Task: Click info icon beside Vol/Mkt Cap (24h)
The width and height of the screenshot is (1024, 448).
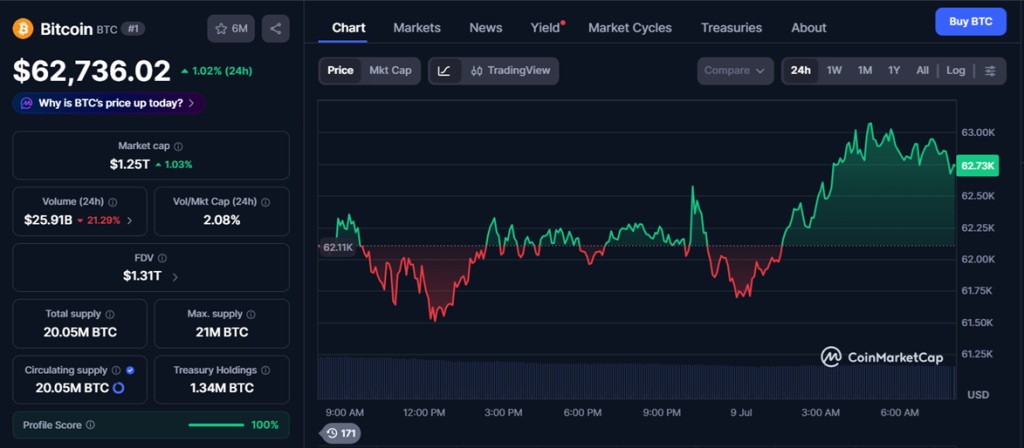Action: (x=265, y=202)
